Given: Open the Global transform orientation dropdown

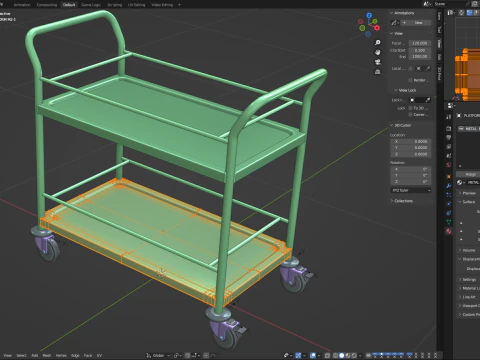Looking at the screenshot, I should click(x=158, y=355).
